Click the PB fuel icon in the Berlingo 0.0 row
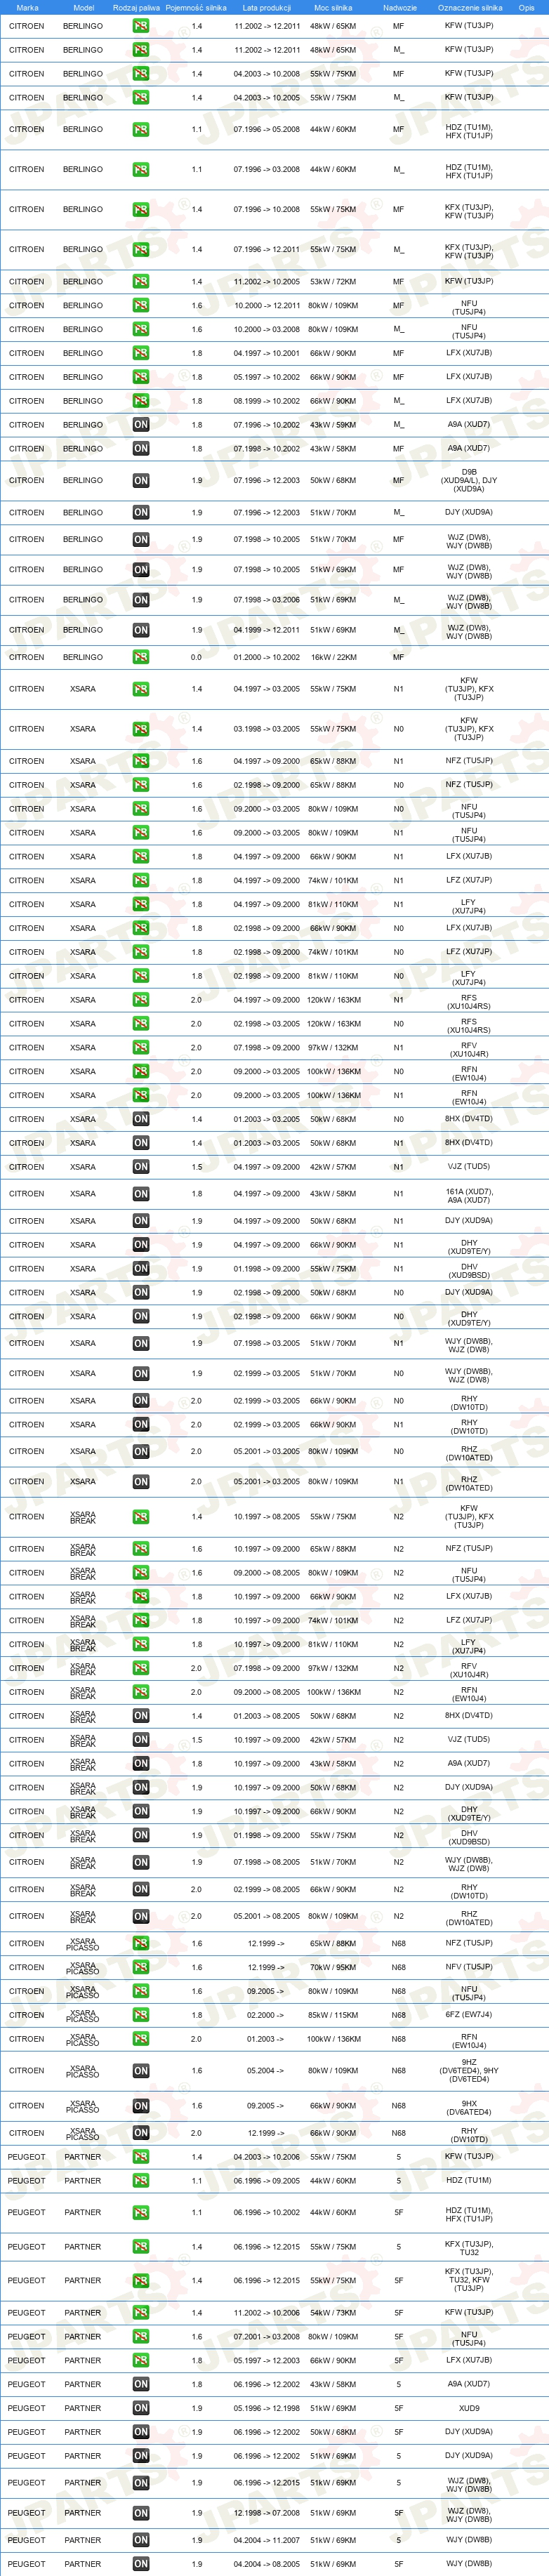The height and width of the screenshot is (2576, 549). pyautogui.click(x=141, y=657)
